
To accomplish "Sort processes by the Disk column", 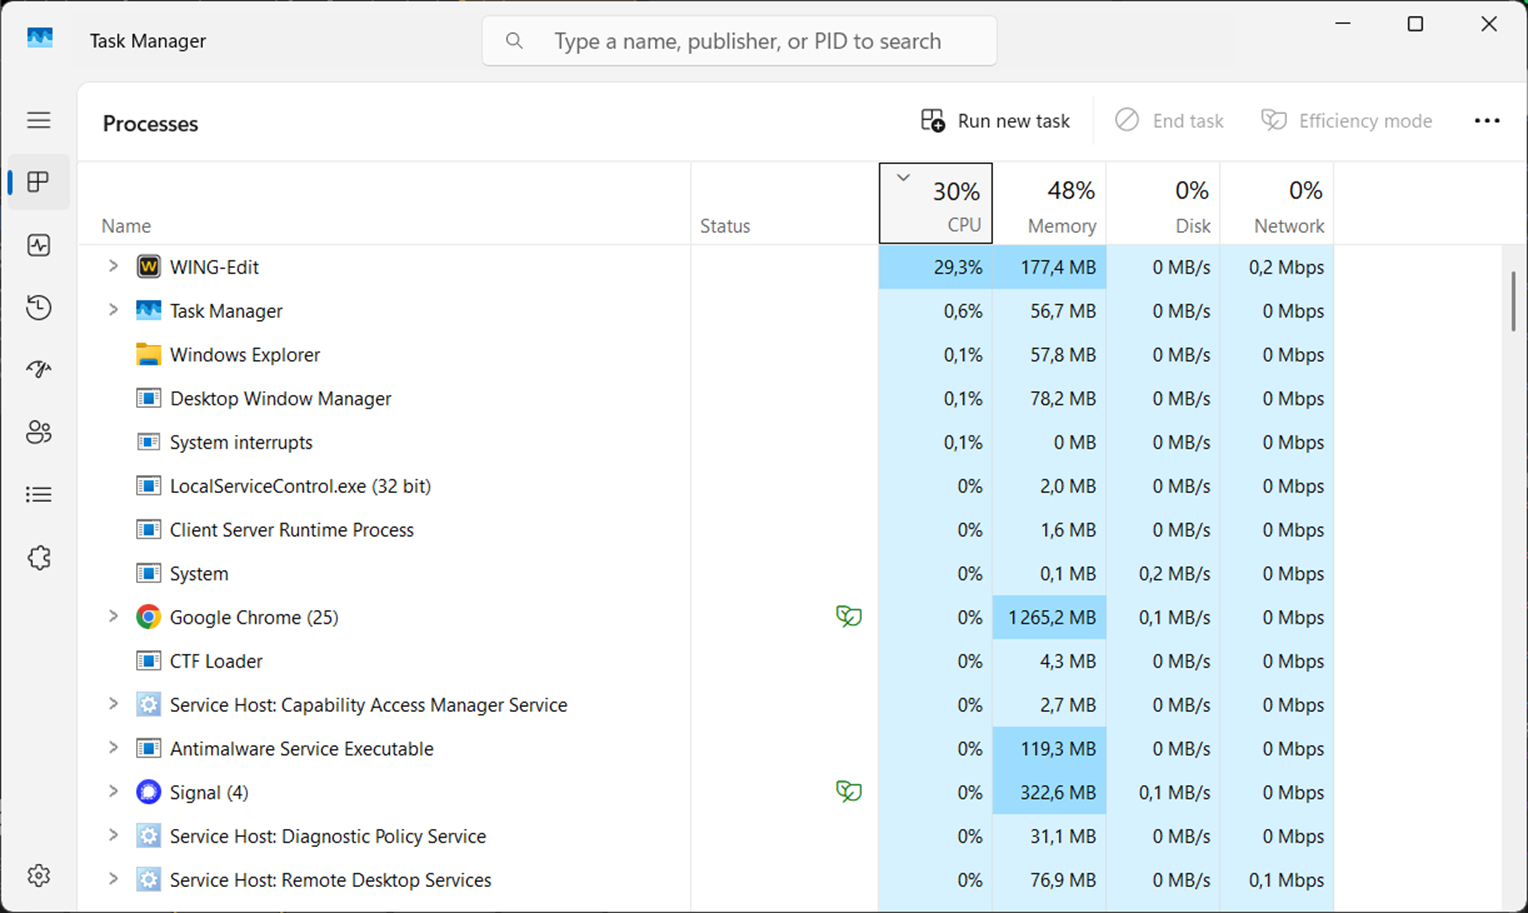I will [x=1163, y=204].
